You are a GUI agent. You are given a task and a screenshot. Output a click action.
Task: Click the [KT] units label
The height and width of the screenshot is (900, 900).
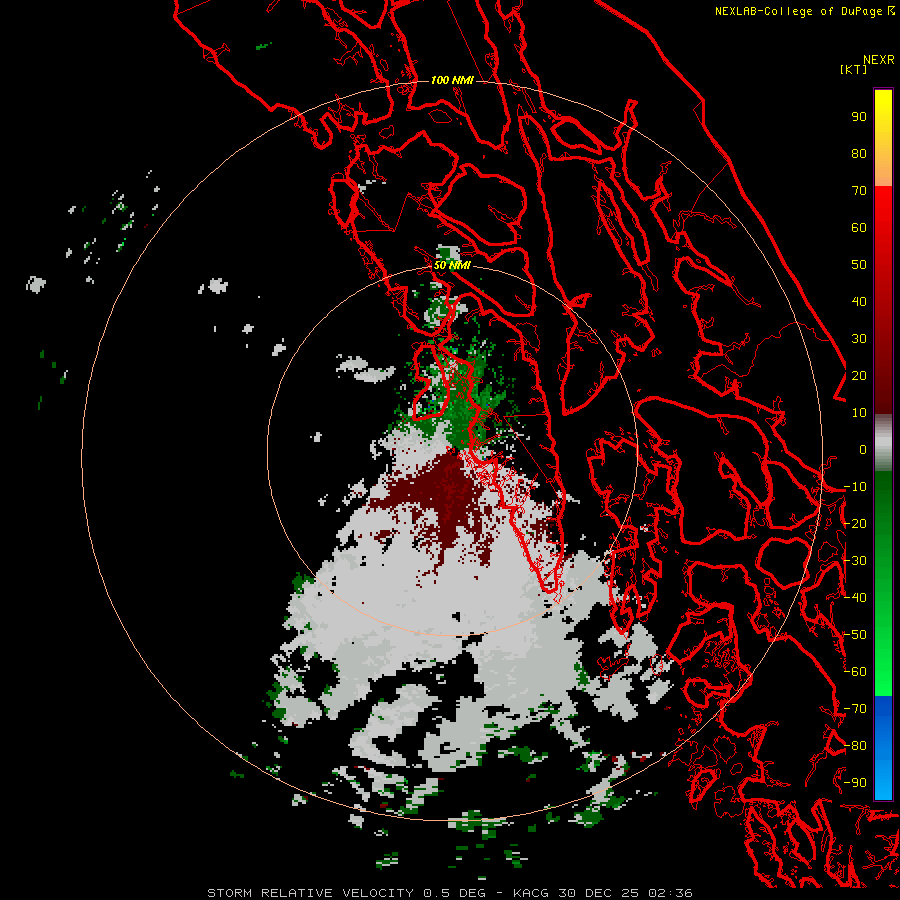[x=853, y=69]
